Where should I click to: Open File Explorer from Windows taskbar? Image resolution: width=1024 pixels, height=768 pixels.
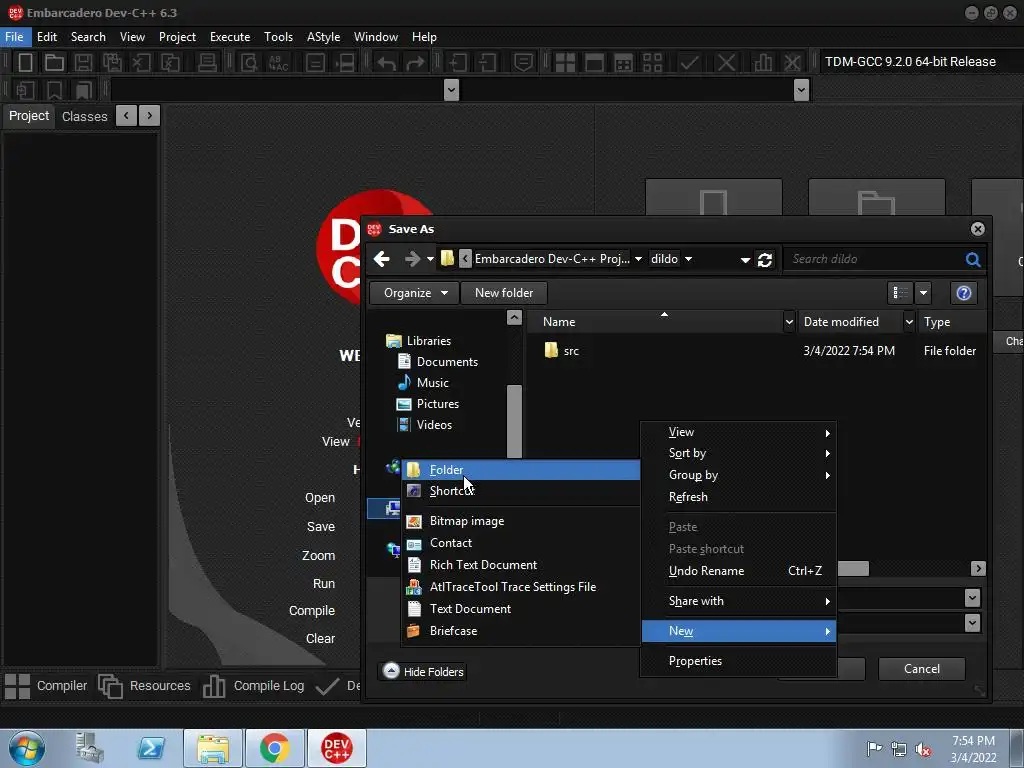[x=213, y=748]
